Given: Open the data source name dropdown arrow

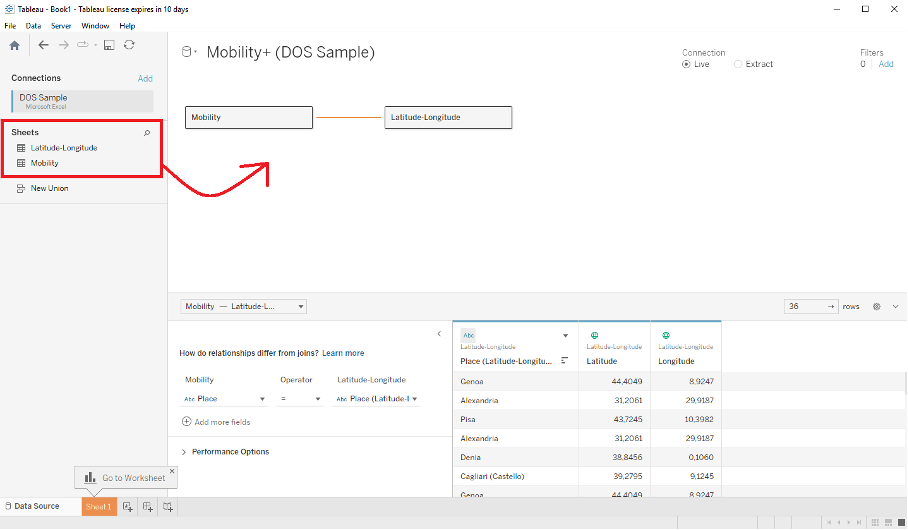Looking at the screenshot, I should [x=196, y=52].
